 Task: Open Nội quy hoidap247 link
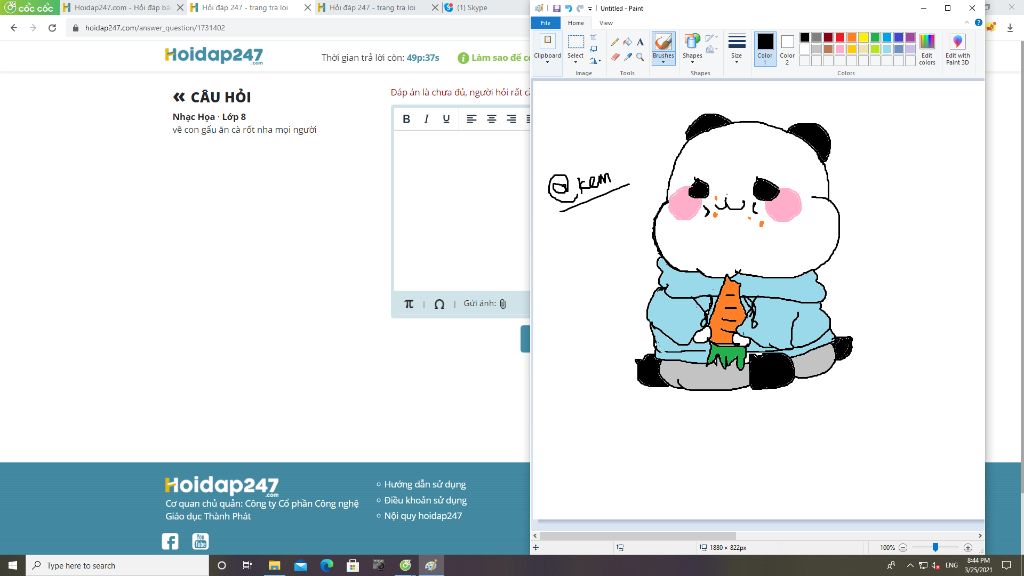point(423,516)
